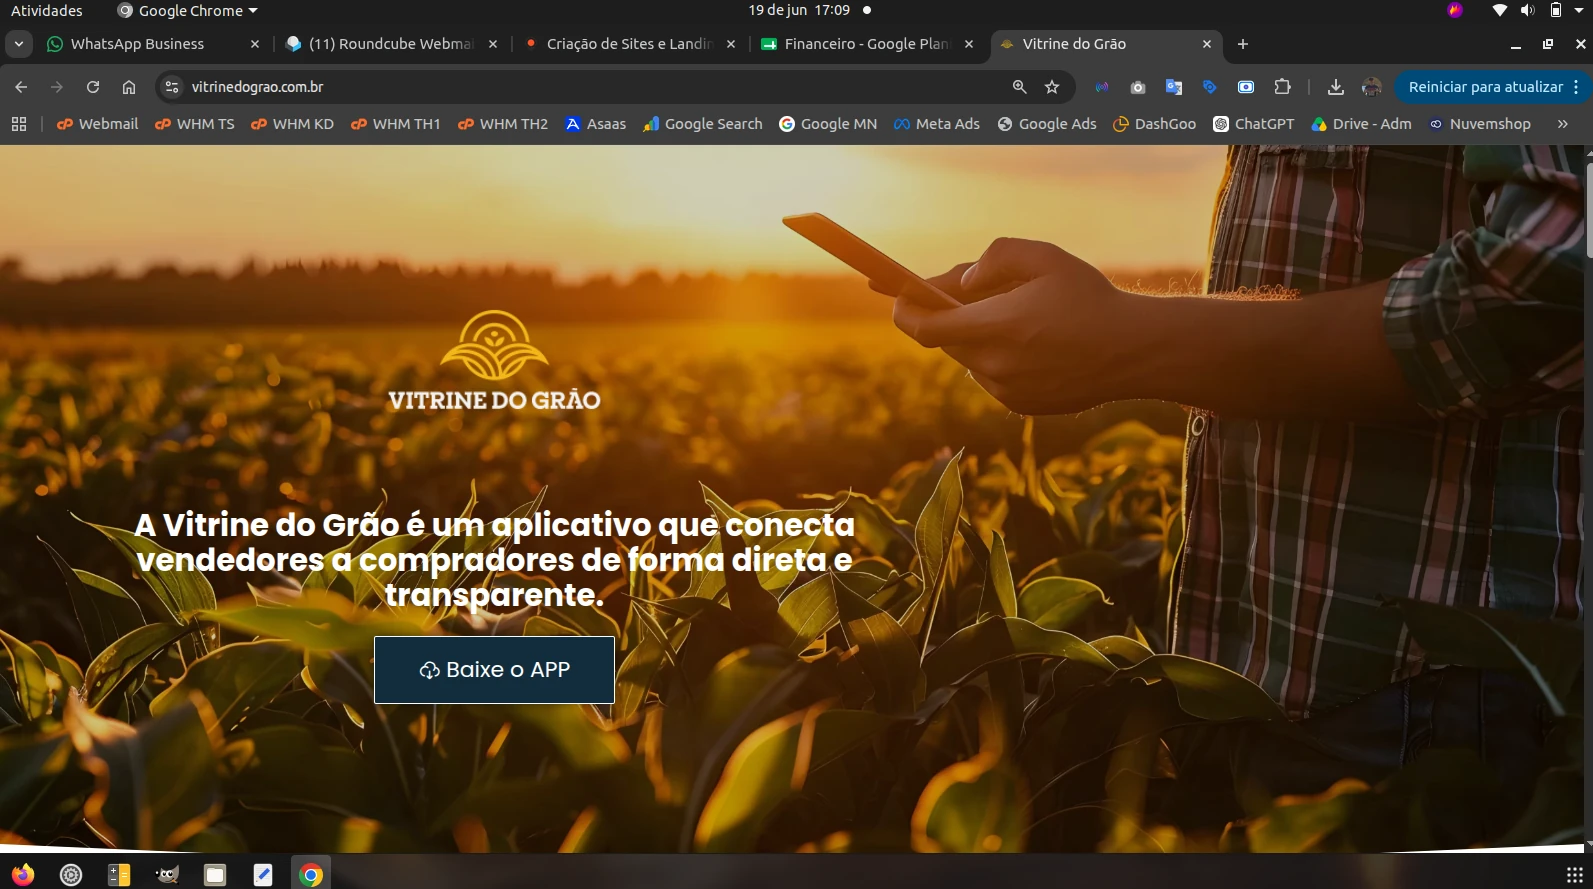Focus Google Chrome in the dock

(x=311, y=875)
